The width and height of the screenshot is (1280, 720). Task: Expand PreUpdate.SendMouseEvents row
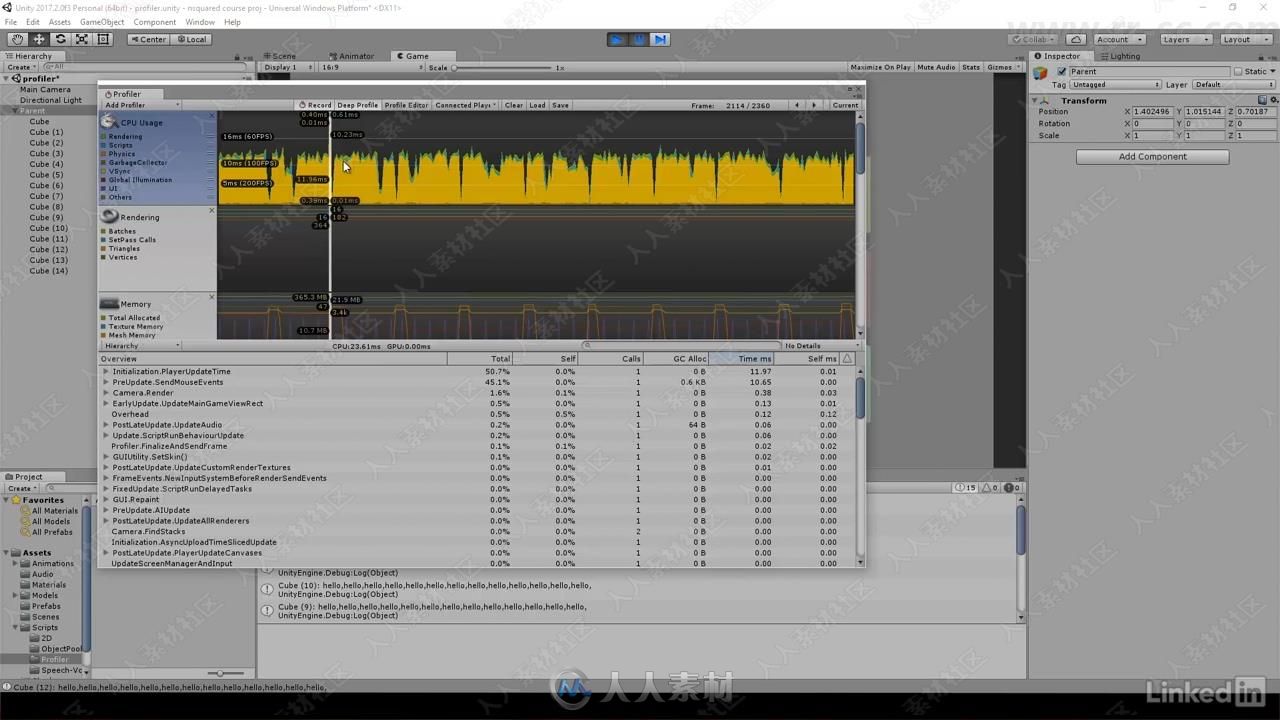[x=106, y=382]
